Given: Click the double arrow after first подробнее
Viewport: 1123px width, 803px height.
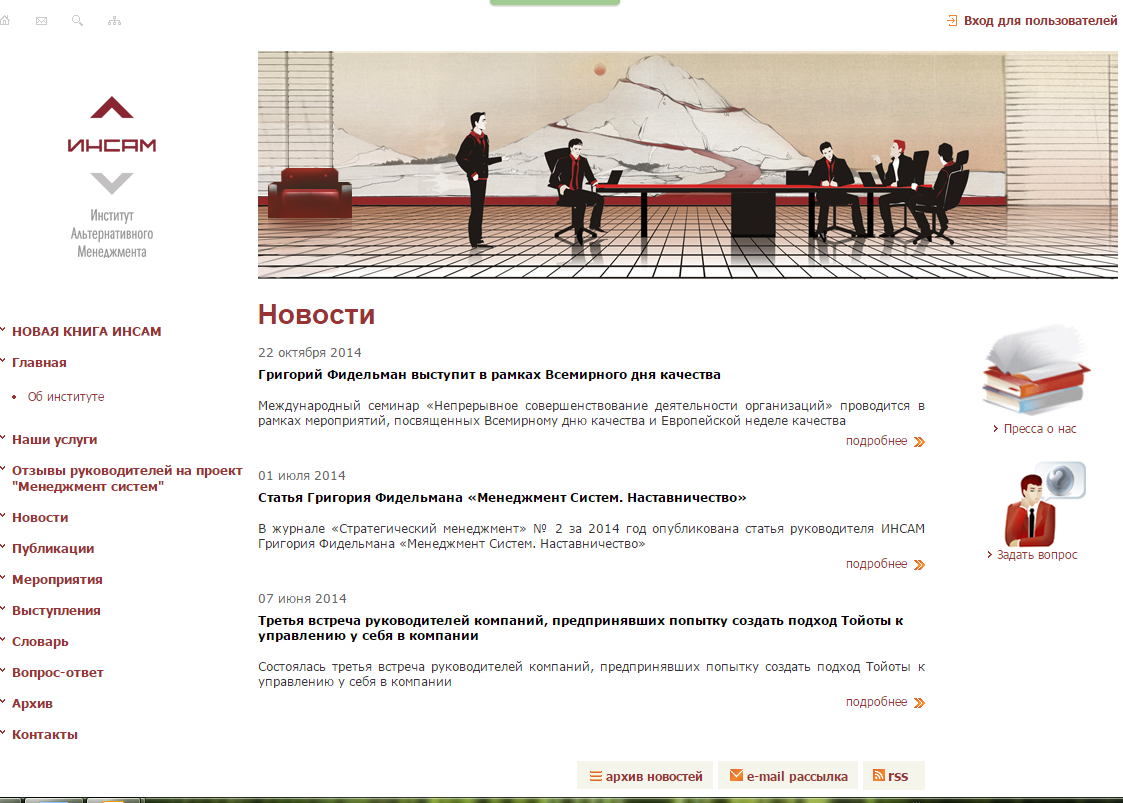Looking at the screenshot, I should click(920, 441).
